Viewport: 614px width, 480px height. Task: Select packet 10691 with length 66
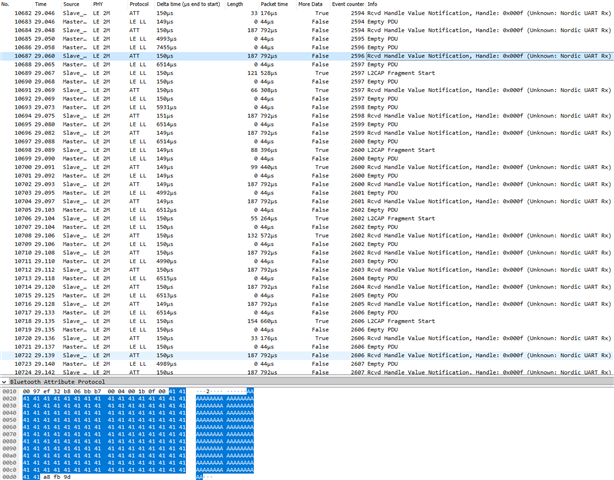pos(307,90)
